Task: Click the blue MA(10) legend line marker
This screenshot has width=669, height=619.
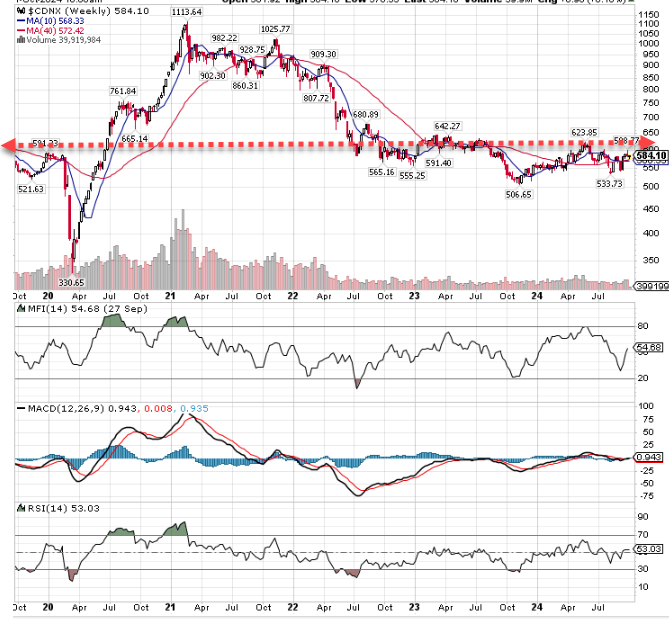Action: point(21,20)
